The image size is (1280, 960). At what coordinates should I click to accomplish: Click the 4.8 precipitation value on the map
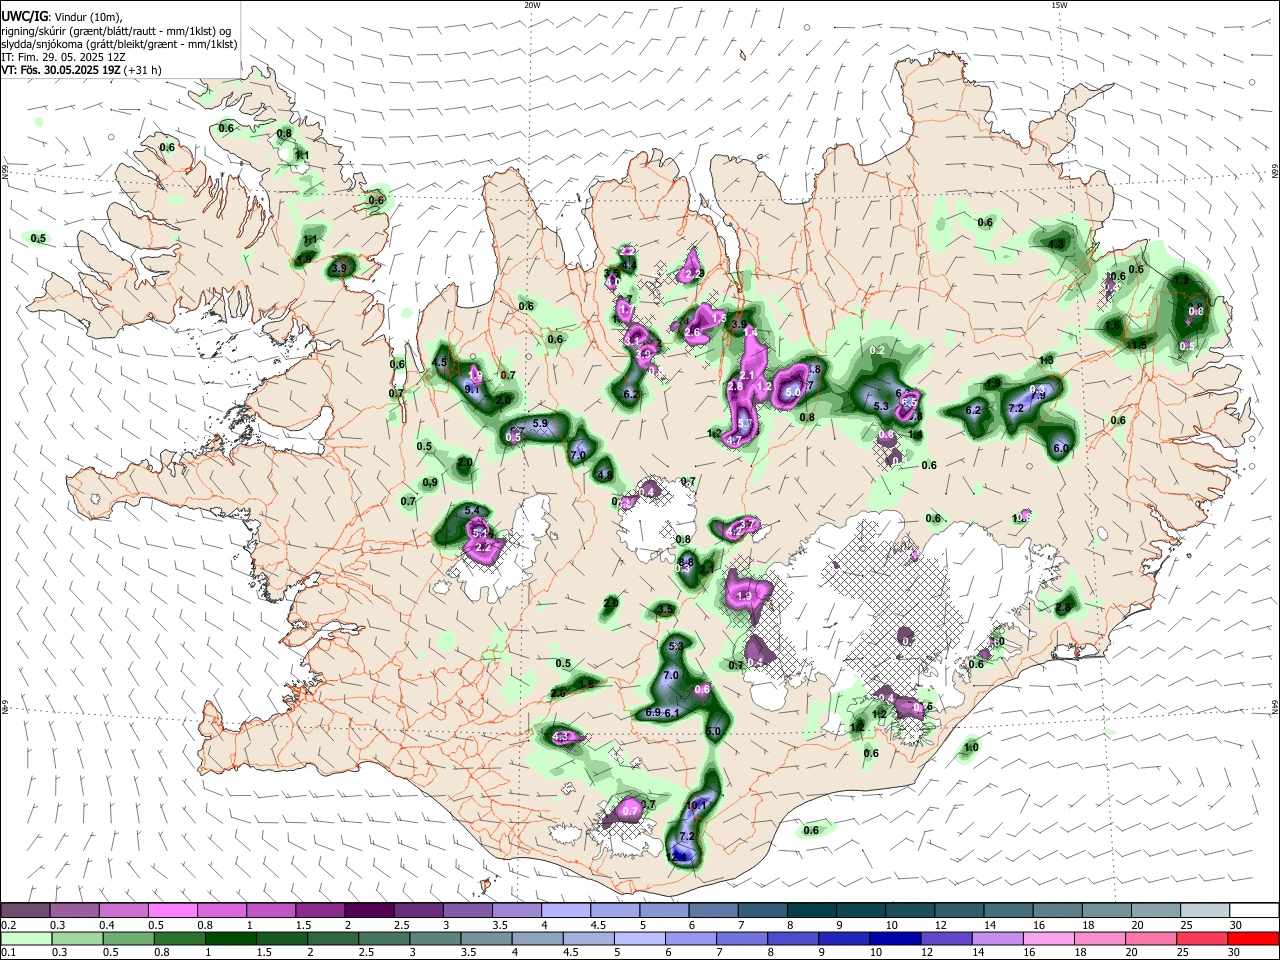[603, 474]
